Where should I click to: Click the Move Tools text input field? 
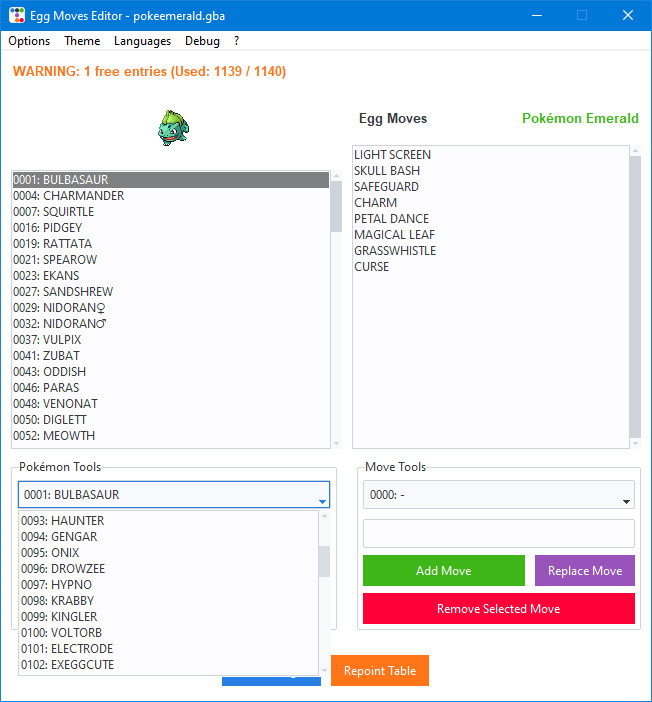tap(498, 533)
